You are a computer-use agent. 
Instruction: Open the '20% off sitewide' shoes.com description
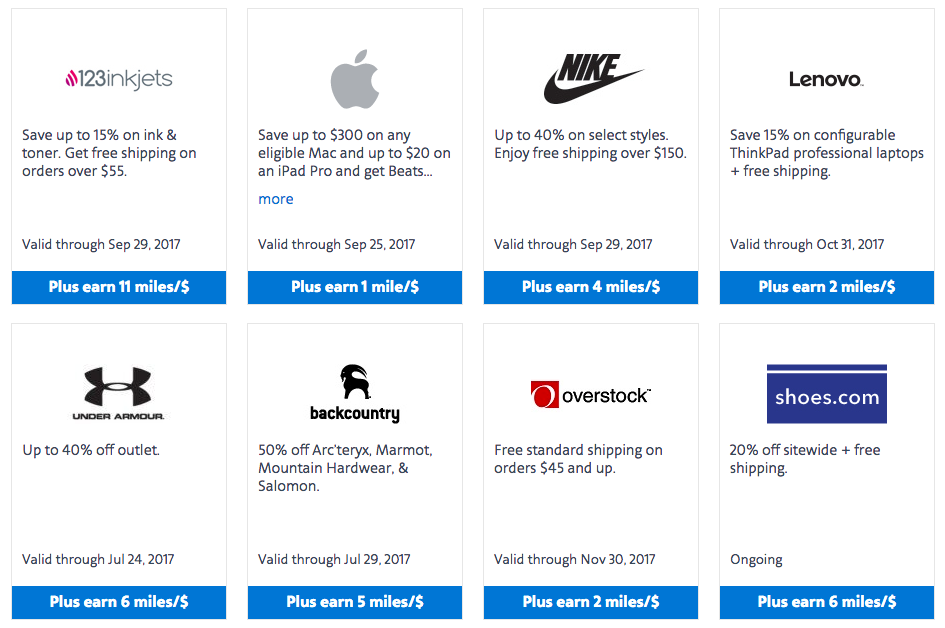(x=805, y=459)
